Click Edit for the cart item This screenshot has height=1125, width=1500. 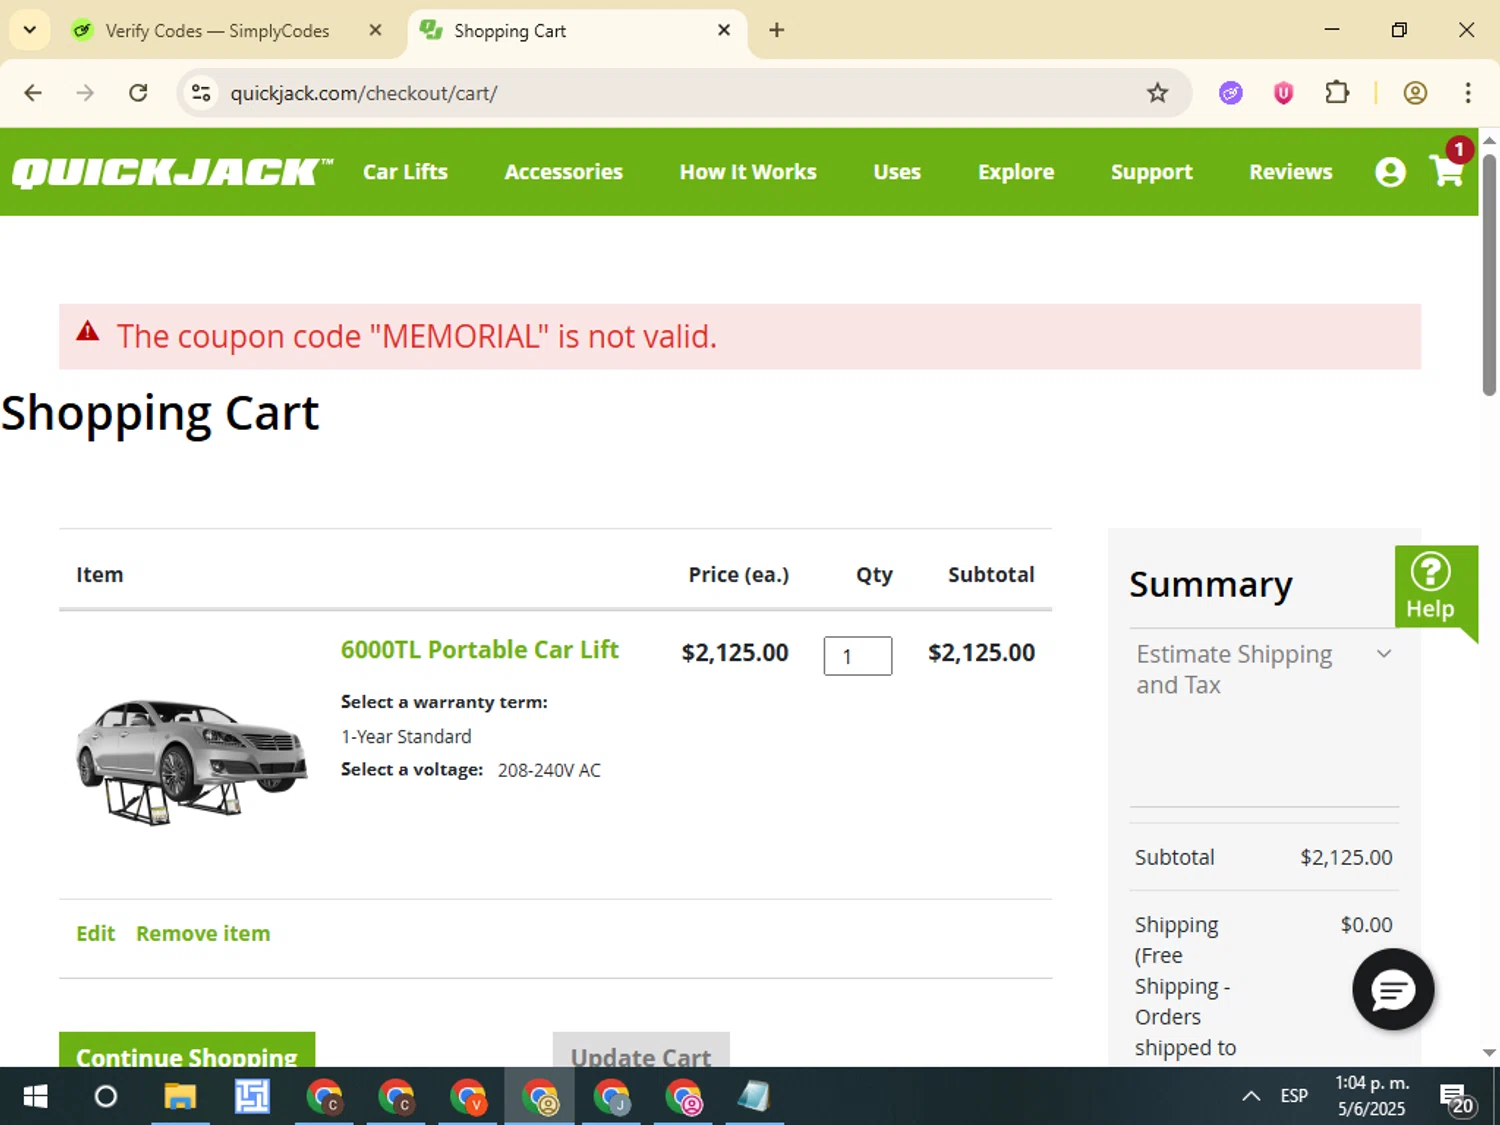point(96,933)
